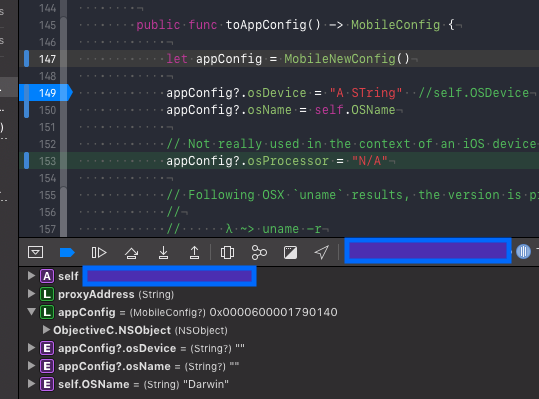Expand the proxyAddress variable row
539x399 pixels.
point(31,294)
